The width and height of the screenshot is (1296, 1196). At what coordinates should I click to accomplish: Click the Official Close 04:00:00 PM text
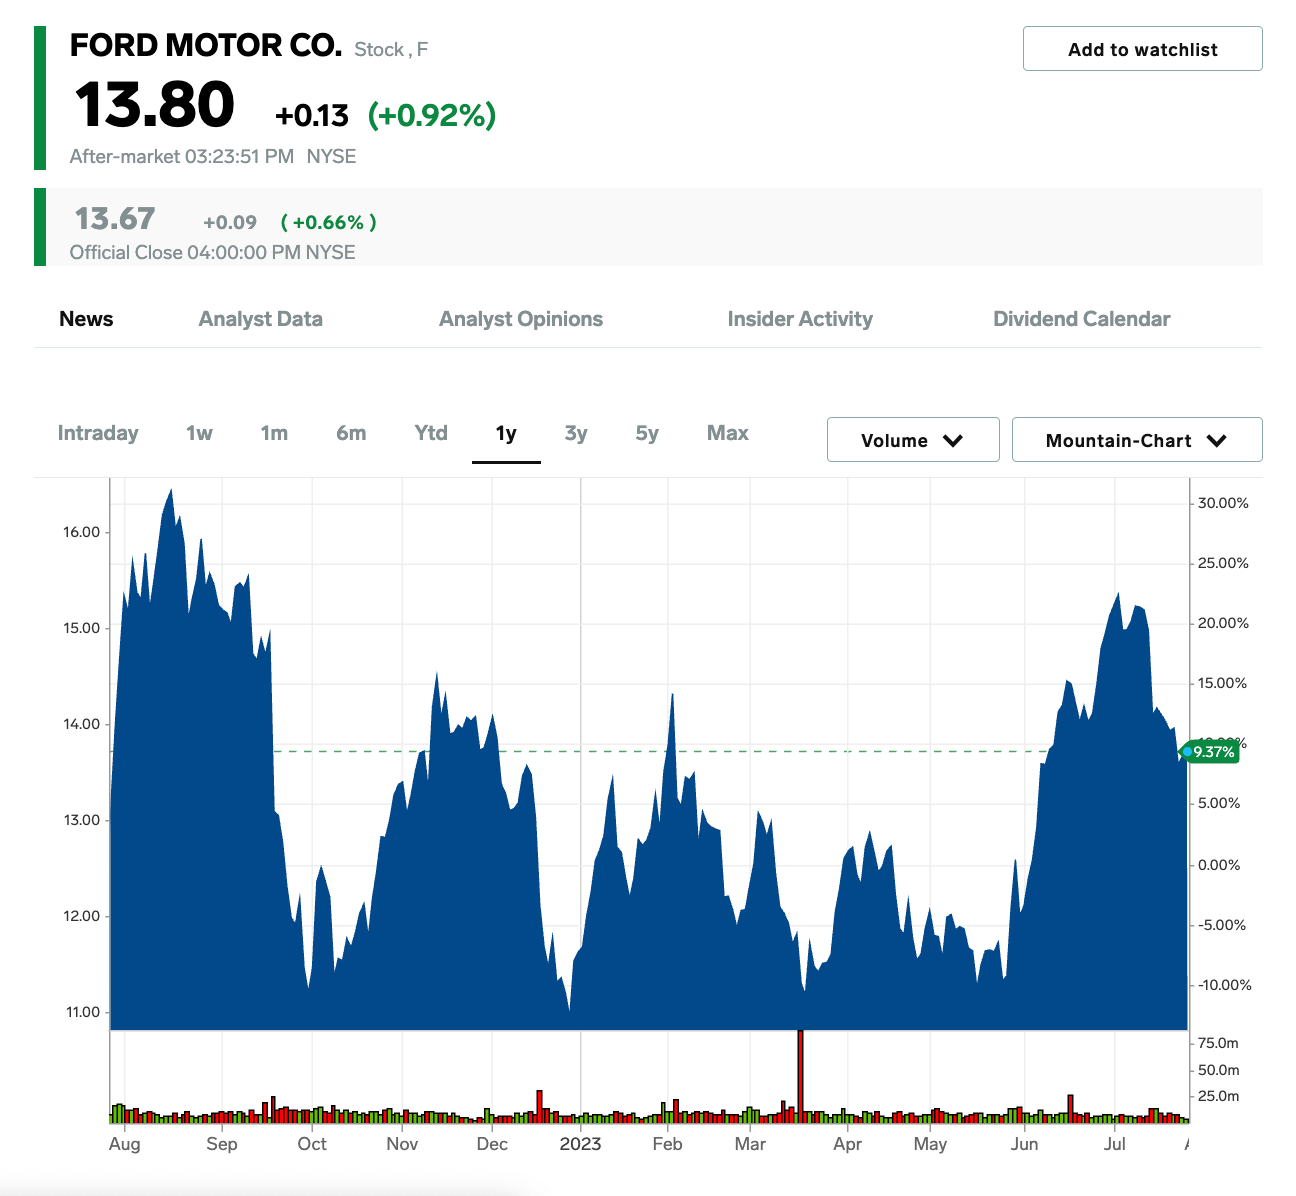(x=212, y=252)
